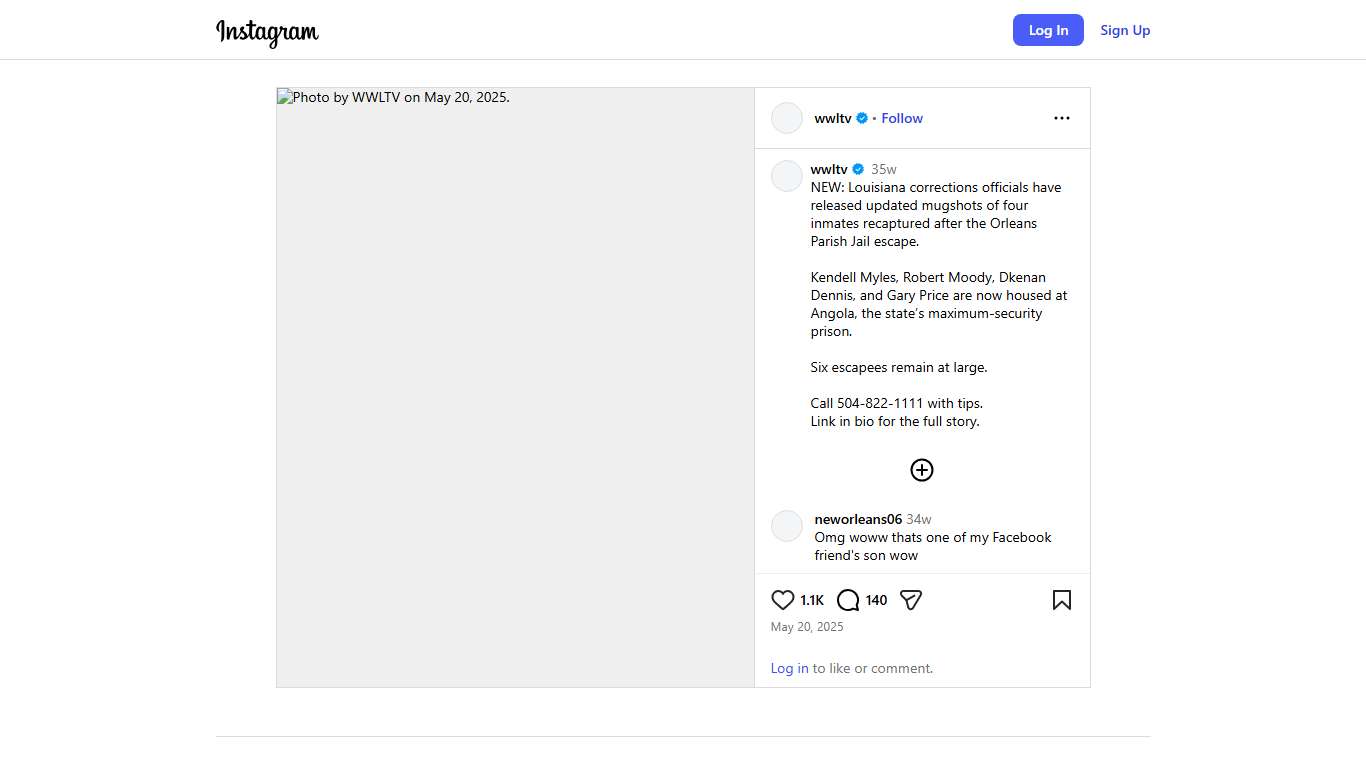Screen dimensions: 1366x768
Task: Open comments via speech bubble icon
Action: 848,600
